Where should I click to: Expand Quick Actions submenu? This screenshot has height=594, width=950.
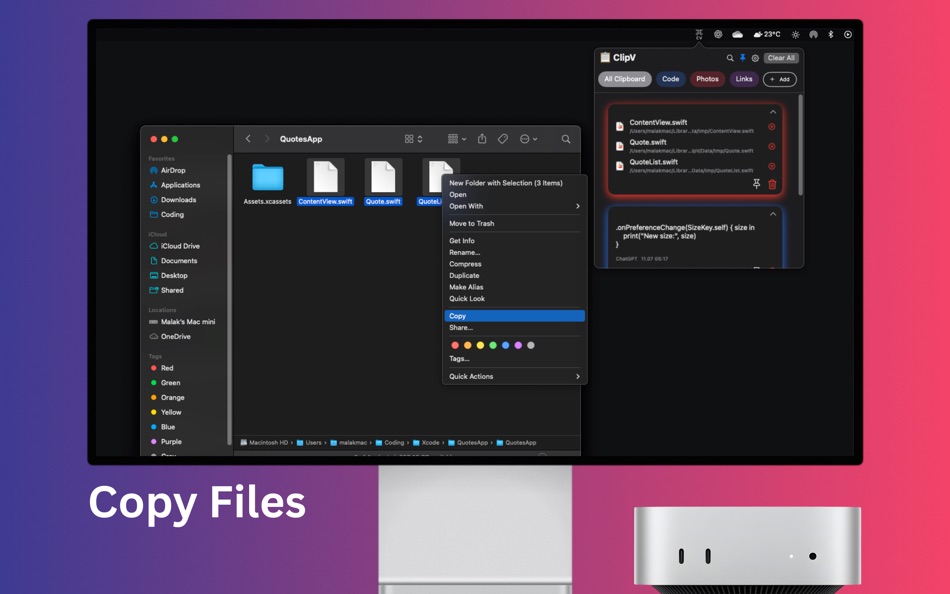pyautogui.click(x=514, y=376)
